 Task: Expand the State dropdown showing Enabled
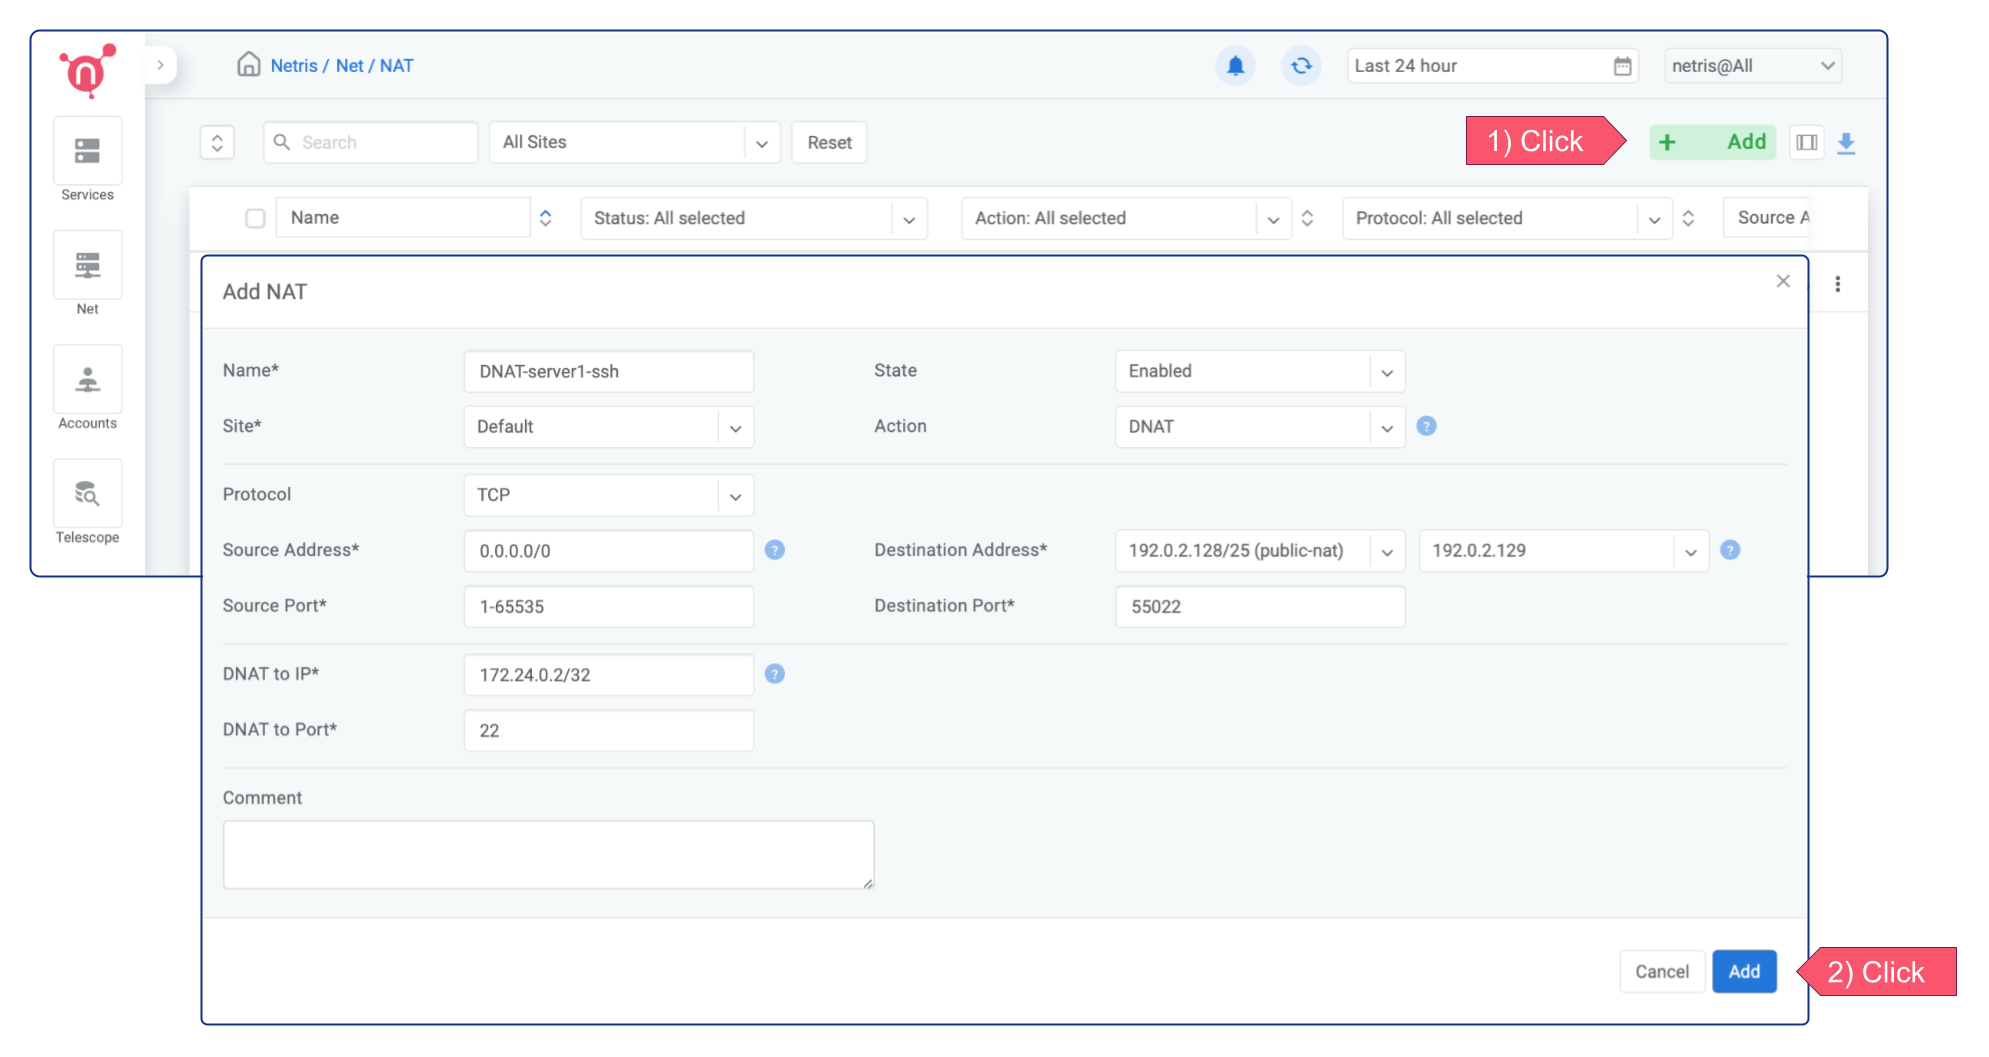click(1259, 371)
